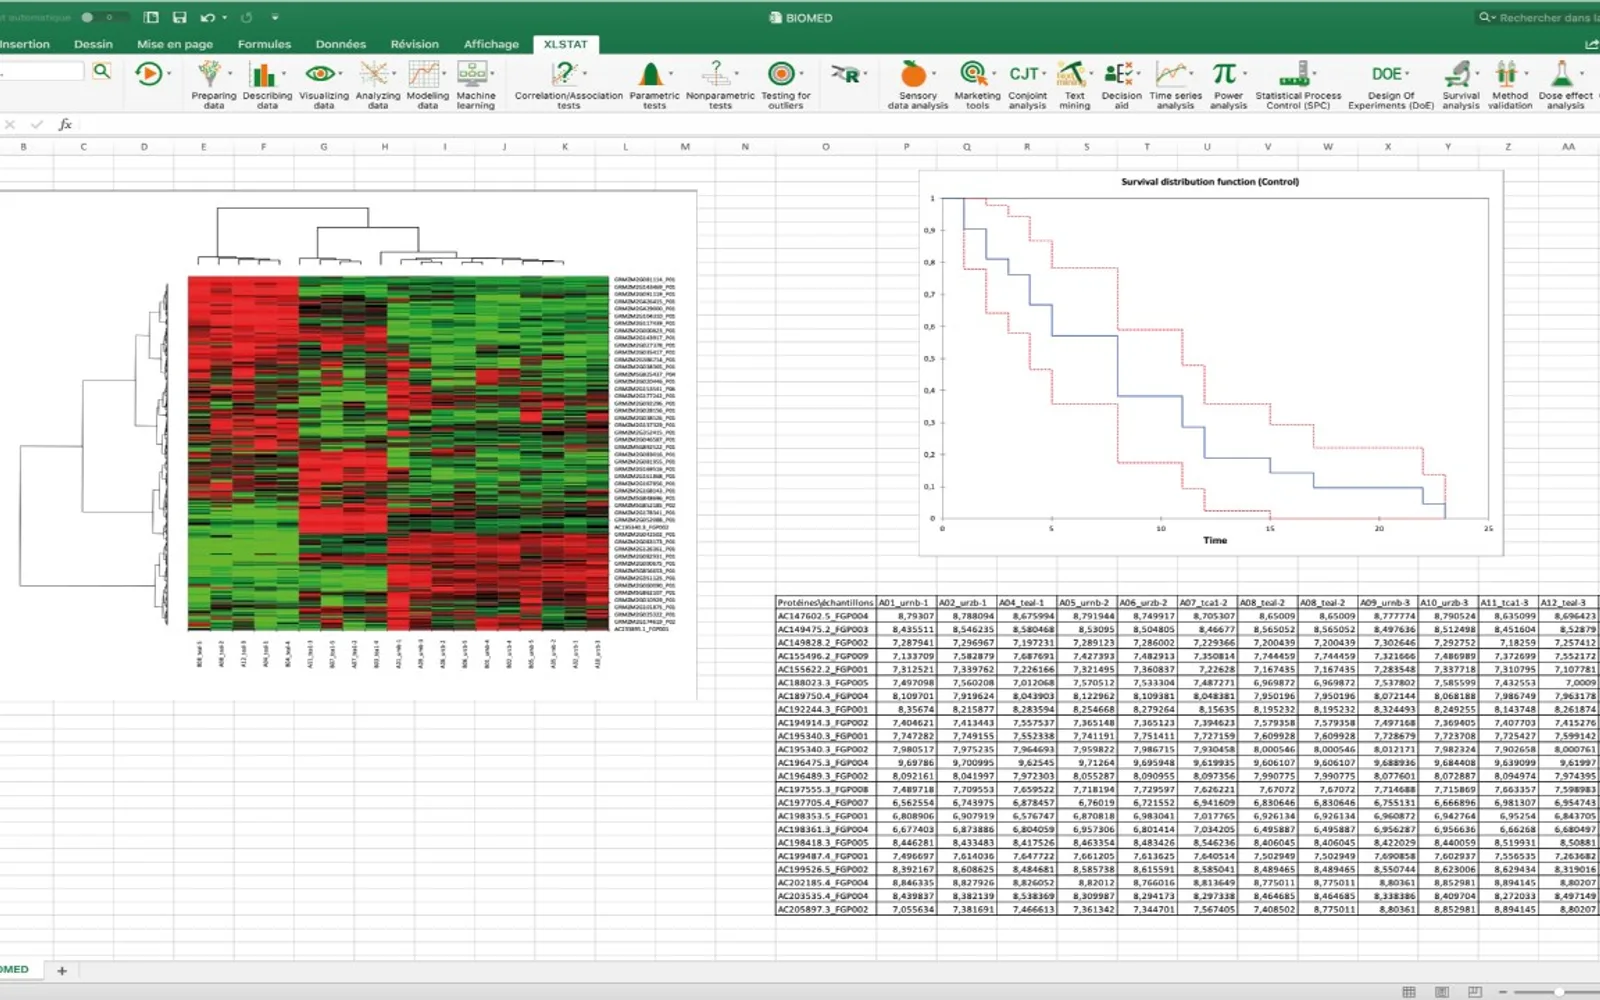This screenshot has width=1600, height=1000.
Task: Open the Révision tab
Action: (414, 44)
